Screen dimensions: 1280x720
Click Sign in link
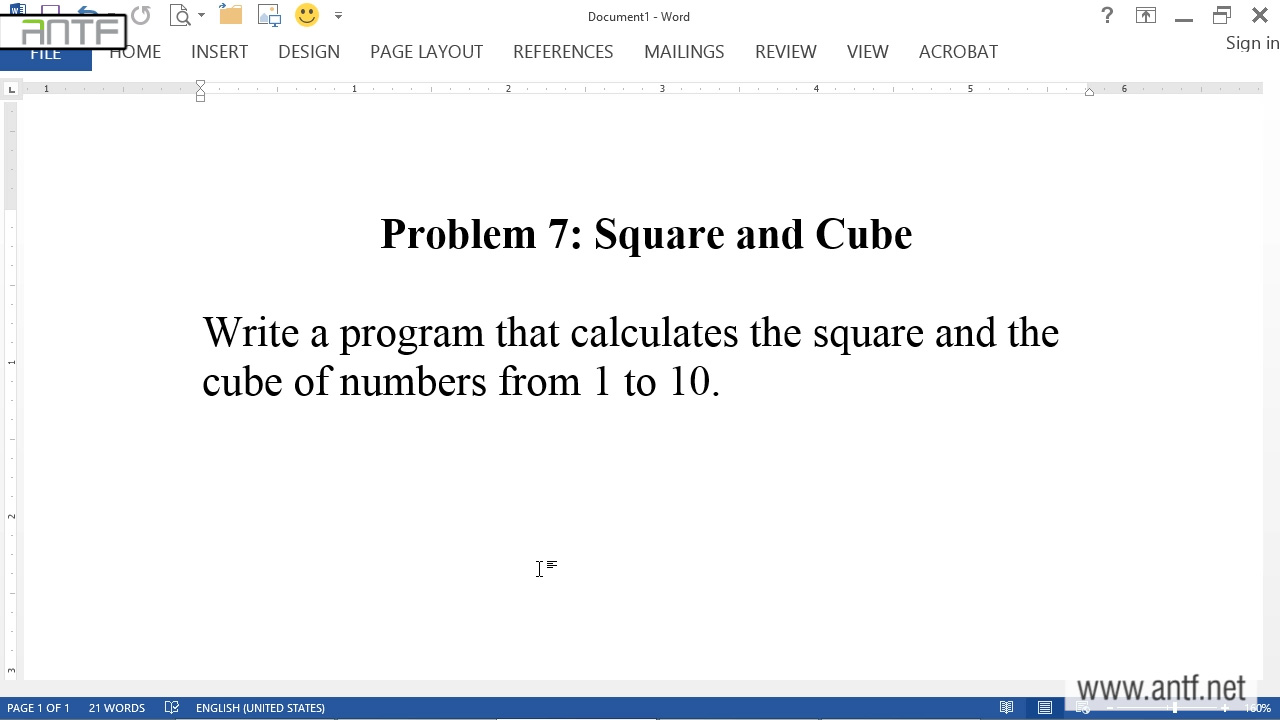coord(1252,43)
